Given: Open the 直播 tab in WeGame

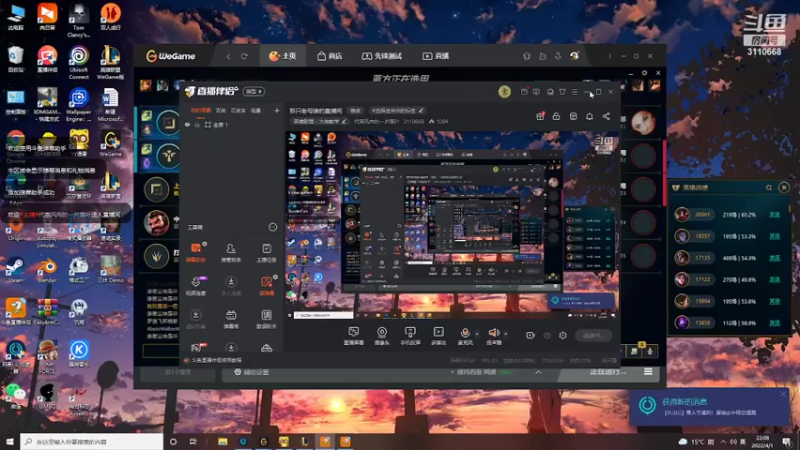Looking at the screenshot, I should coord(436,56).
